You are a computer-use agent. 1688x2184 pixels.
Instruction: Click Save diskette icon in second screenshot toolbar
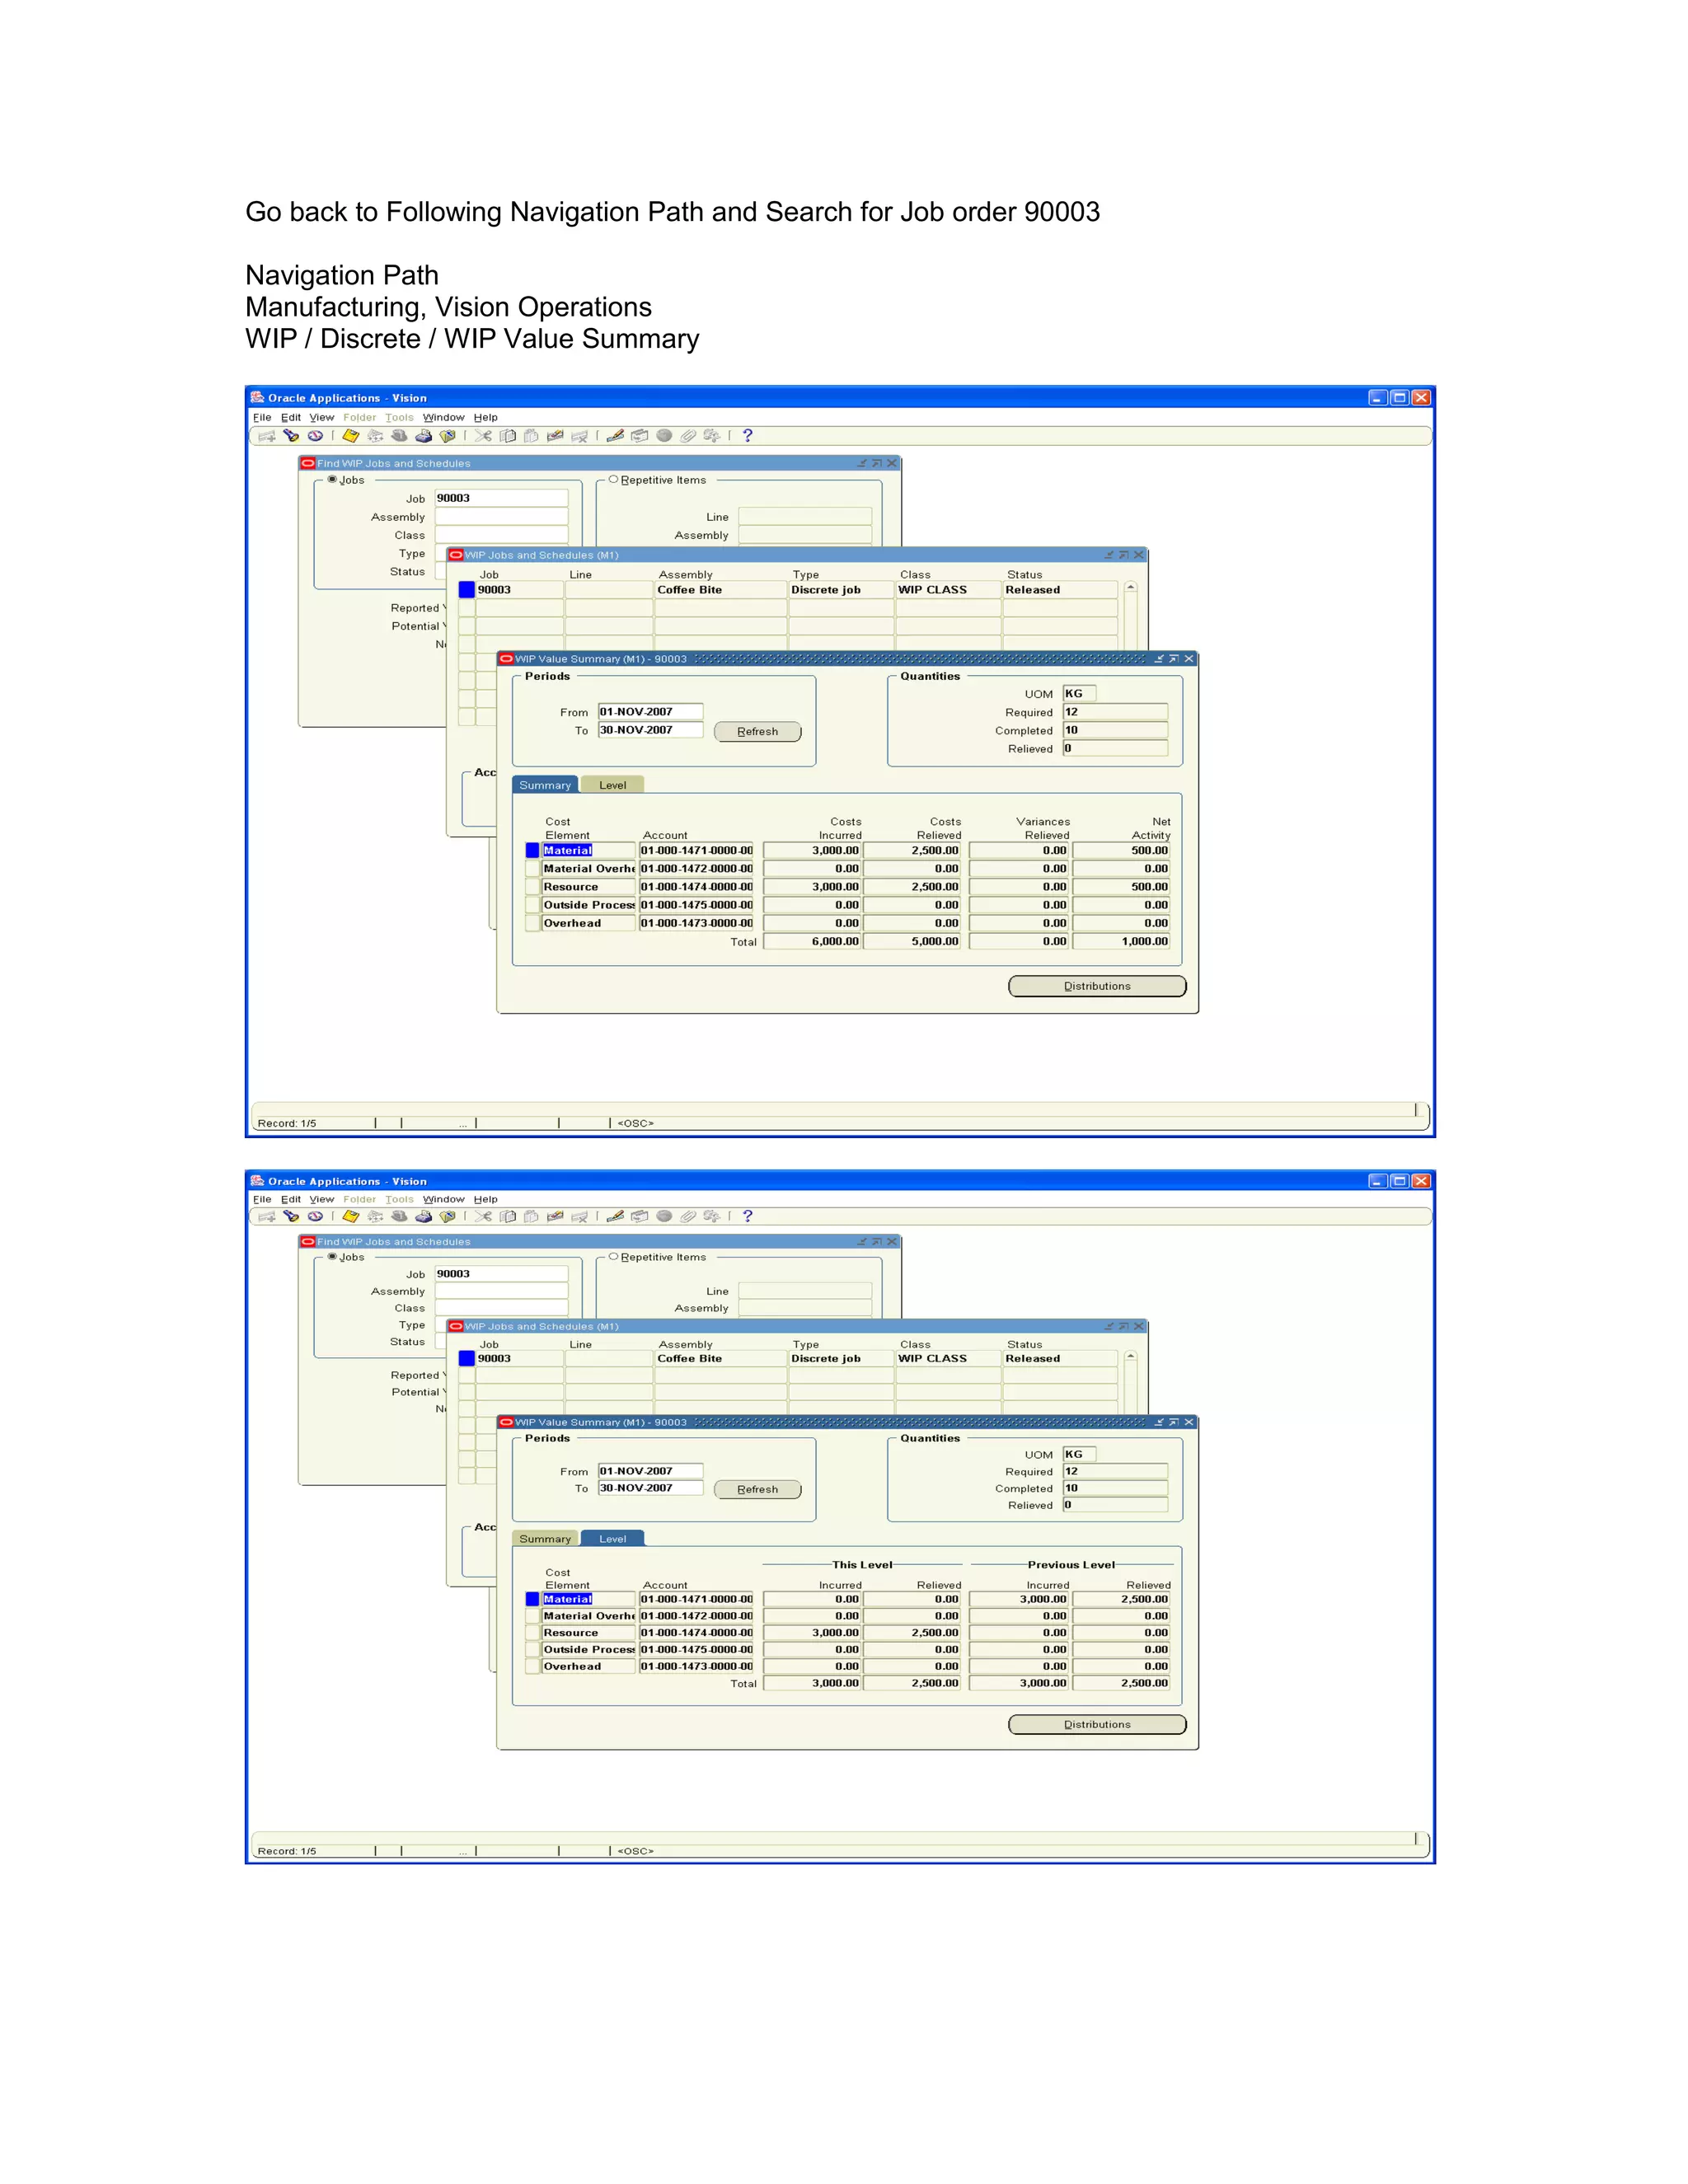pos(351,1217)
